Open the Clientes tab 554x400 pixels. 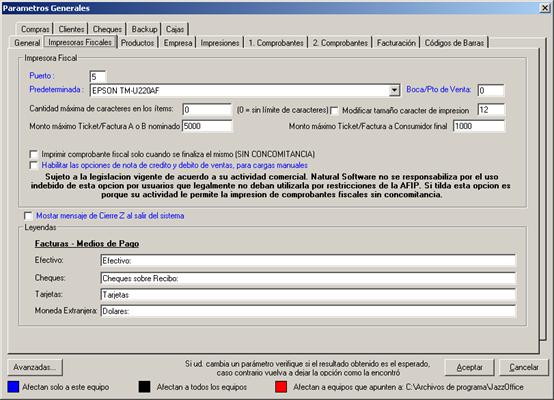[71, 29]
